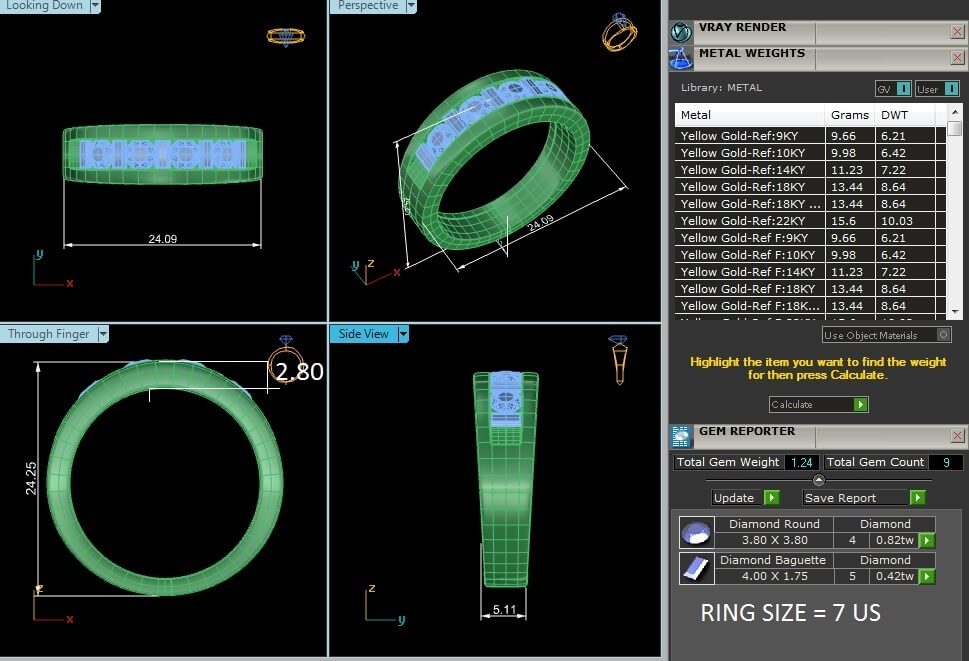The image size is (969, 661).
Task: Click the Save Report button
Action: pyautogui.click(x=864, y=498)
